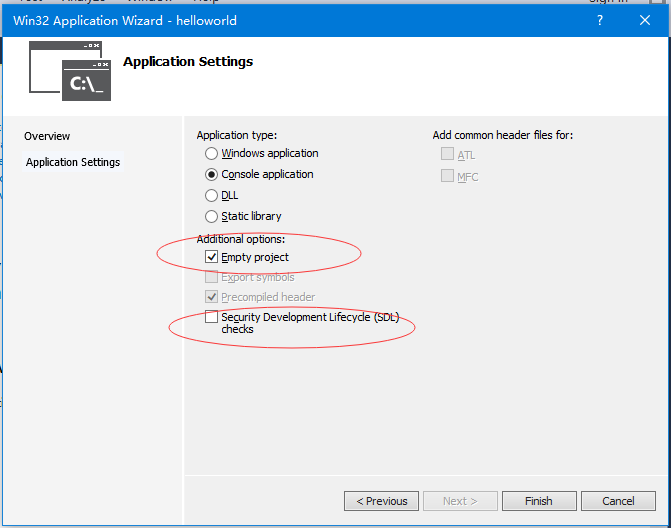Click the help question mark button
The width and height of the screenshot is (671, 528).
click(x=599, y=20)
